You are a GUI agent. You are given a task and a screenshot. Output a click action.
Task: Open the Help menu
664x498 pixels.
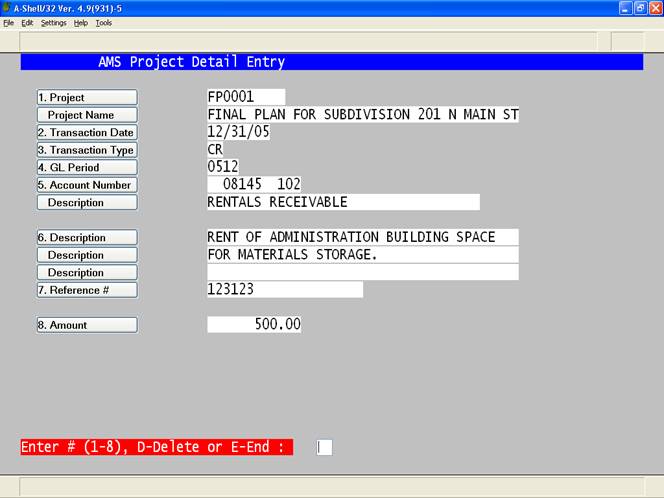pos(80,23)
